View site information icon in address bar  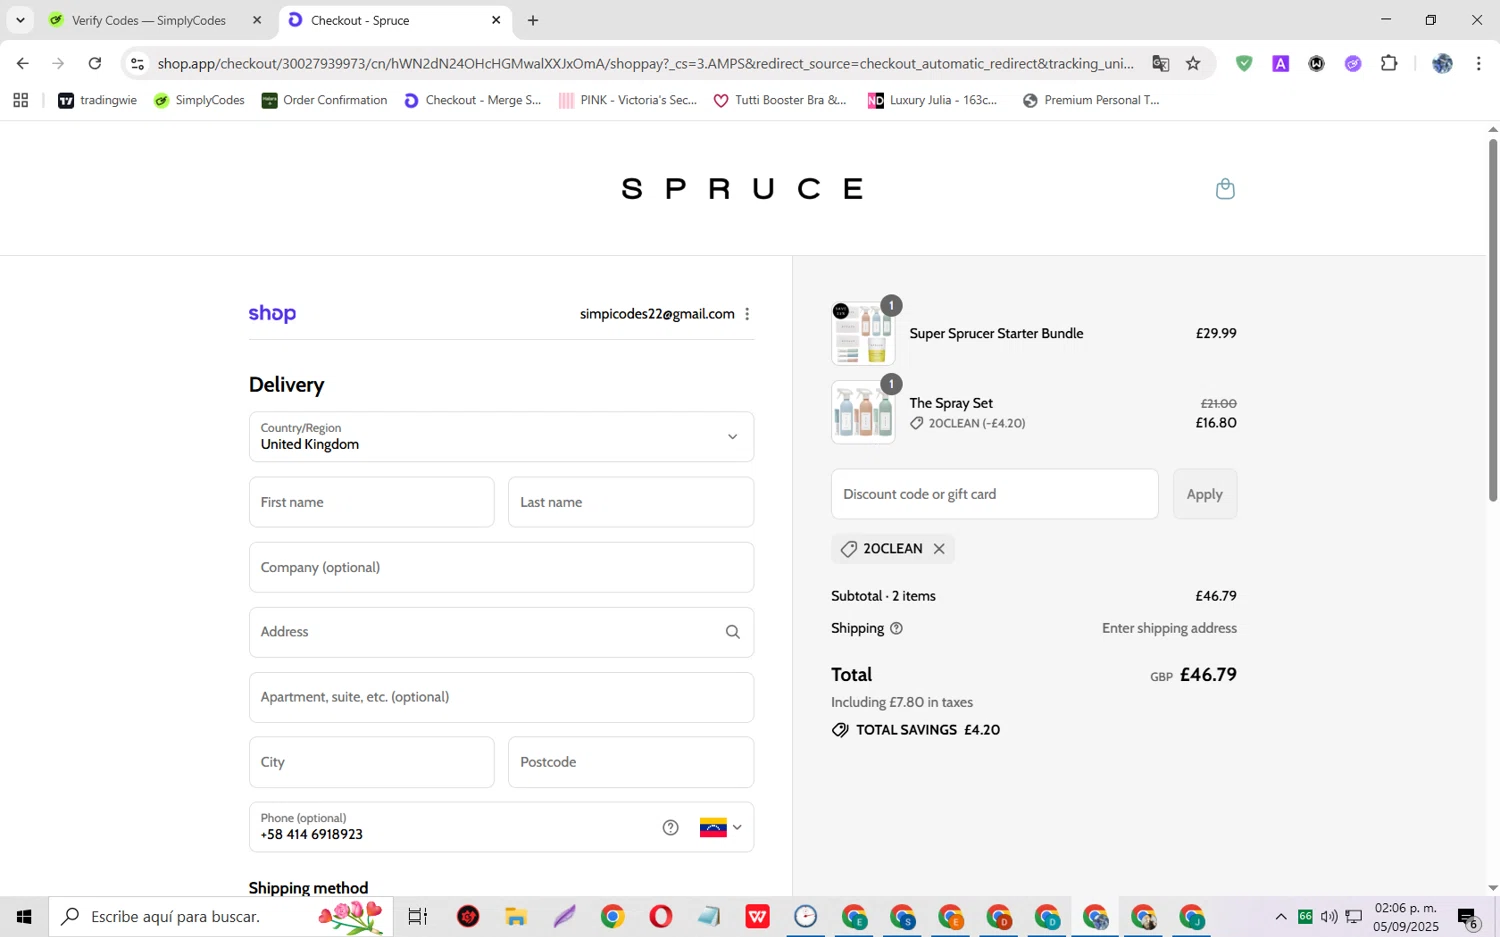coord(138,63)
